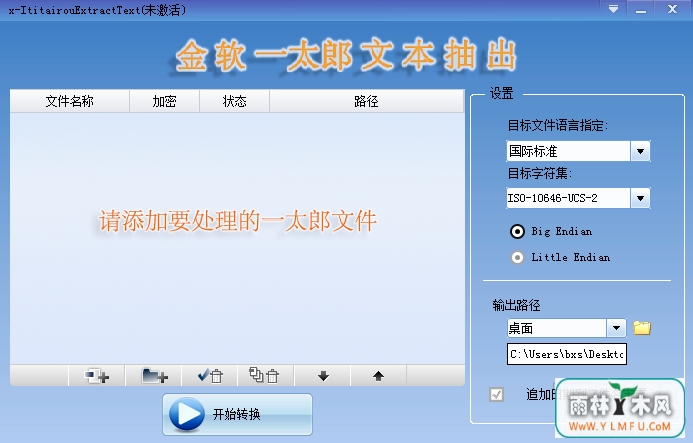Click the add file icon
Viewport: 693px width, 443px height.
click(96, 376)
